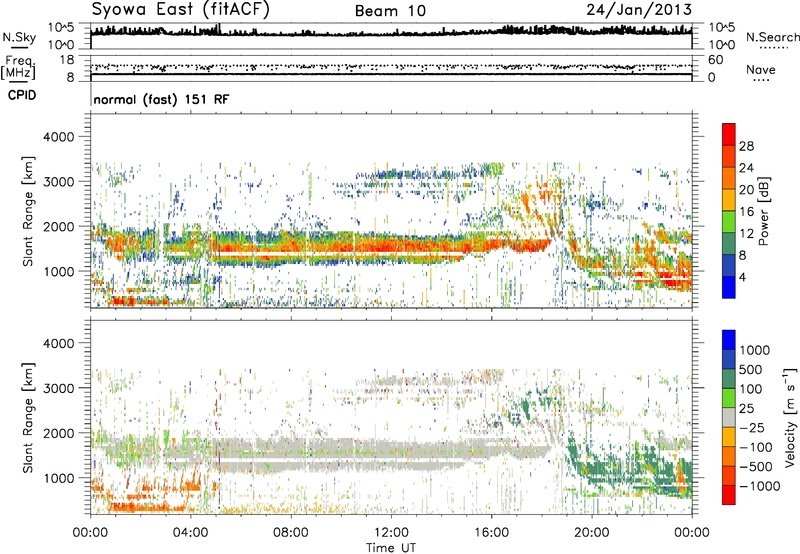Image resolution: width=800 pixels, height=554 pixels.
Task: Click the 'Slant Range [km]' label of power panel
Action: [x=28, y=211]
